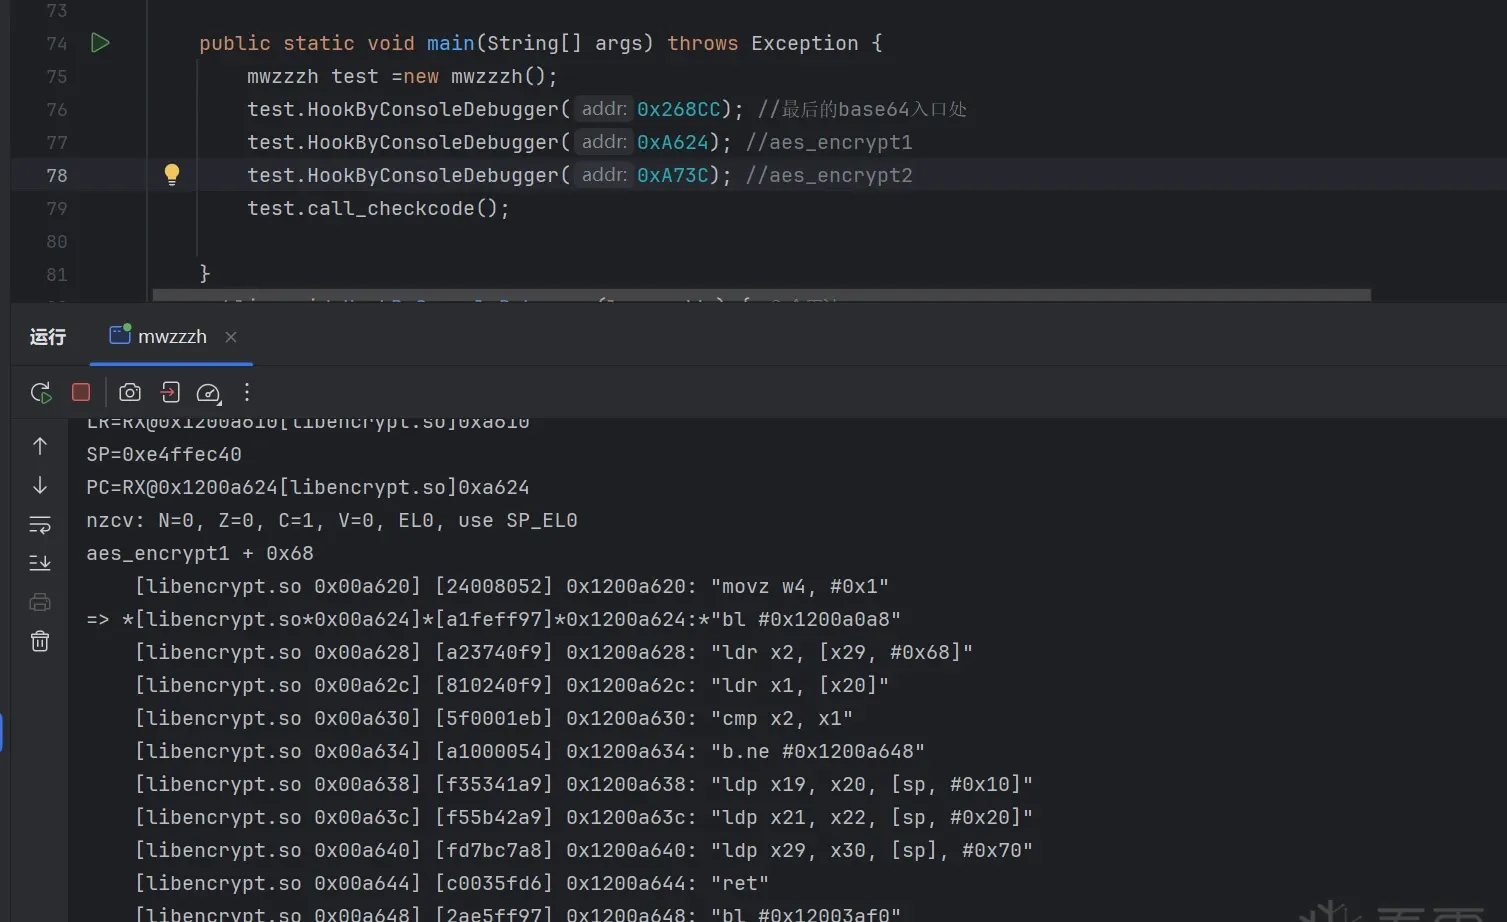The width and height of the screenshot is (1507, 922).
Task: Jump up with the up arrow
Action: (40, 446)
